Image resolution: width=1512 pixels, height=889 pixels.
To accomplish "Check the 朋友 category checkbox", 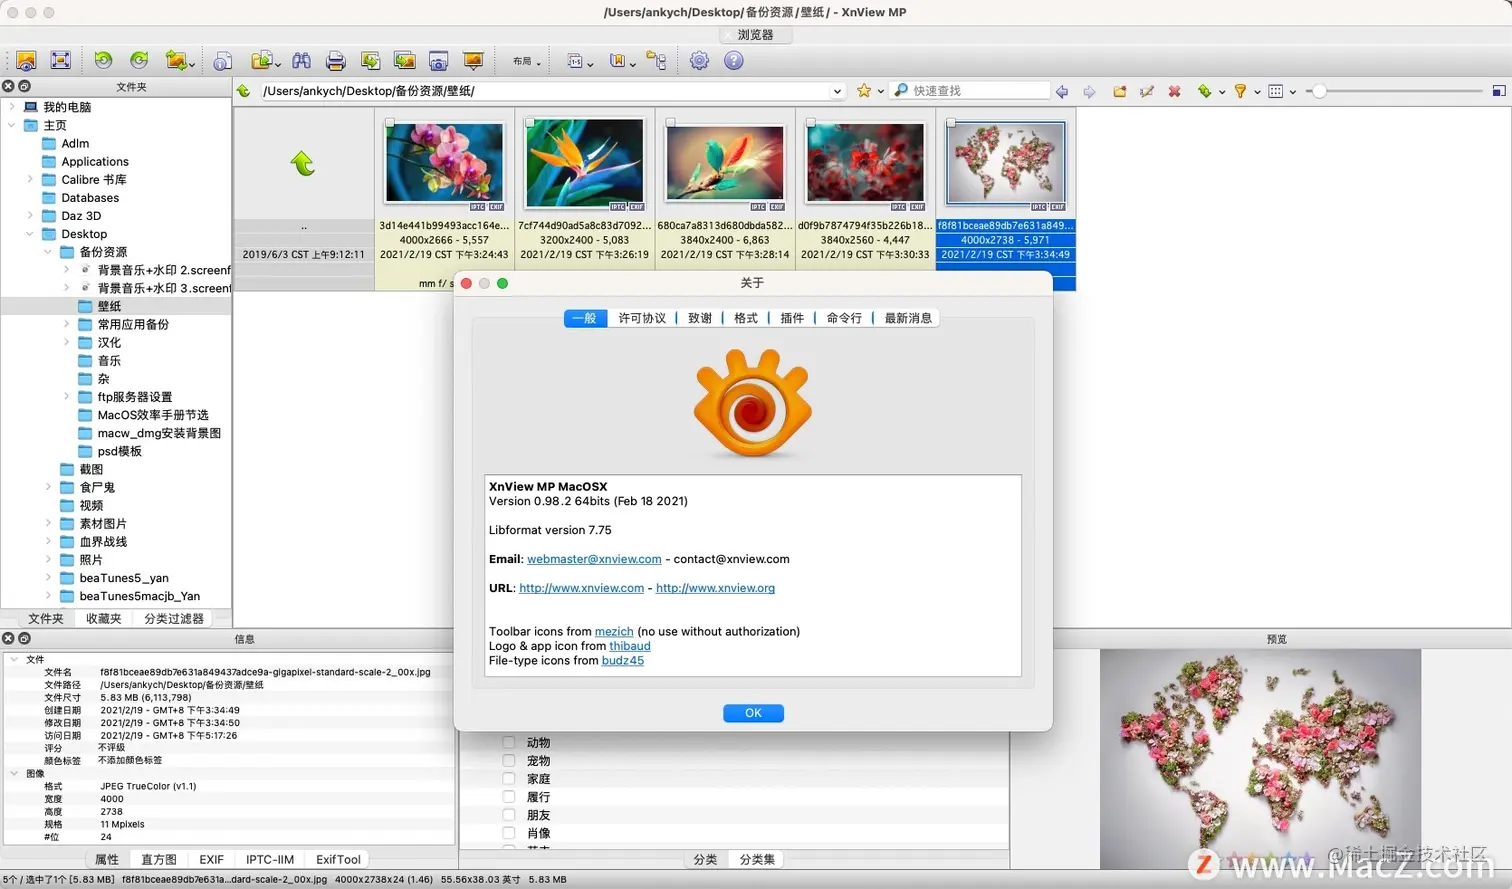I will [509, 815].
